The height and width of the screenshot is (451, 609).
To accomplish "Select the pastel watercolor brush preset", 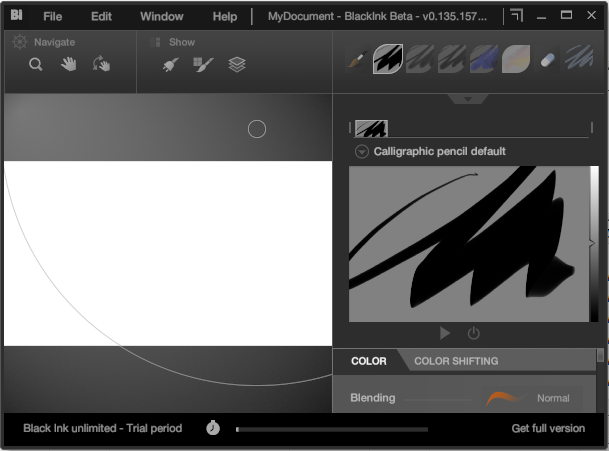I will click(x=516, y=59).
